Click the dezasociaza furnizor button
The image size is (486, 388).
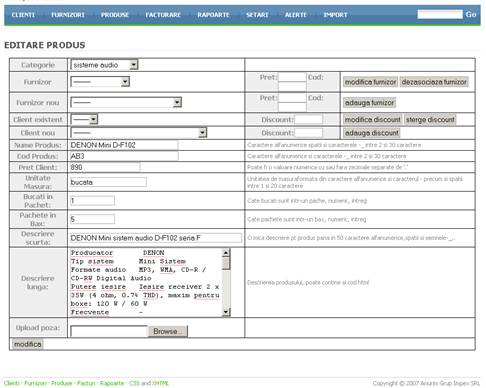coord(434,82)
